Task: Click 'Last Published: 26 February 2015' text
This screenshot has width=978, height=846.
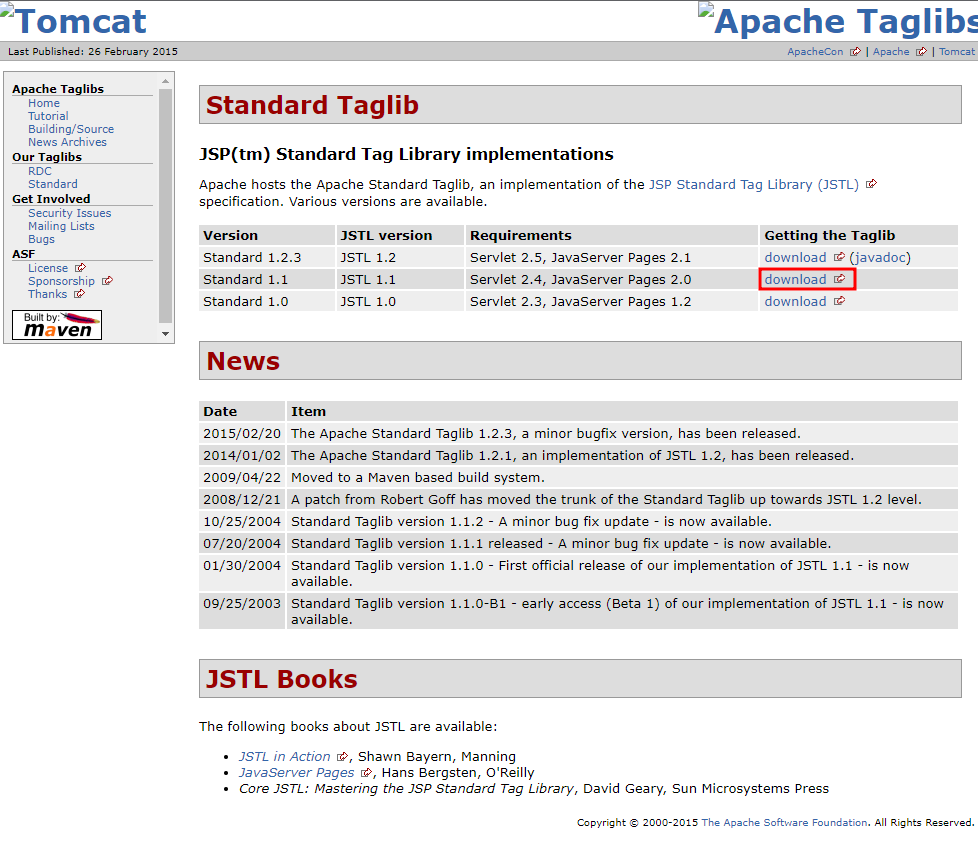Action: pyautogui.click(x=93, y=52)
